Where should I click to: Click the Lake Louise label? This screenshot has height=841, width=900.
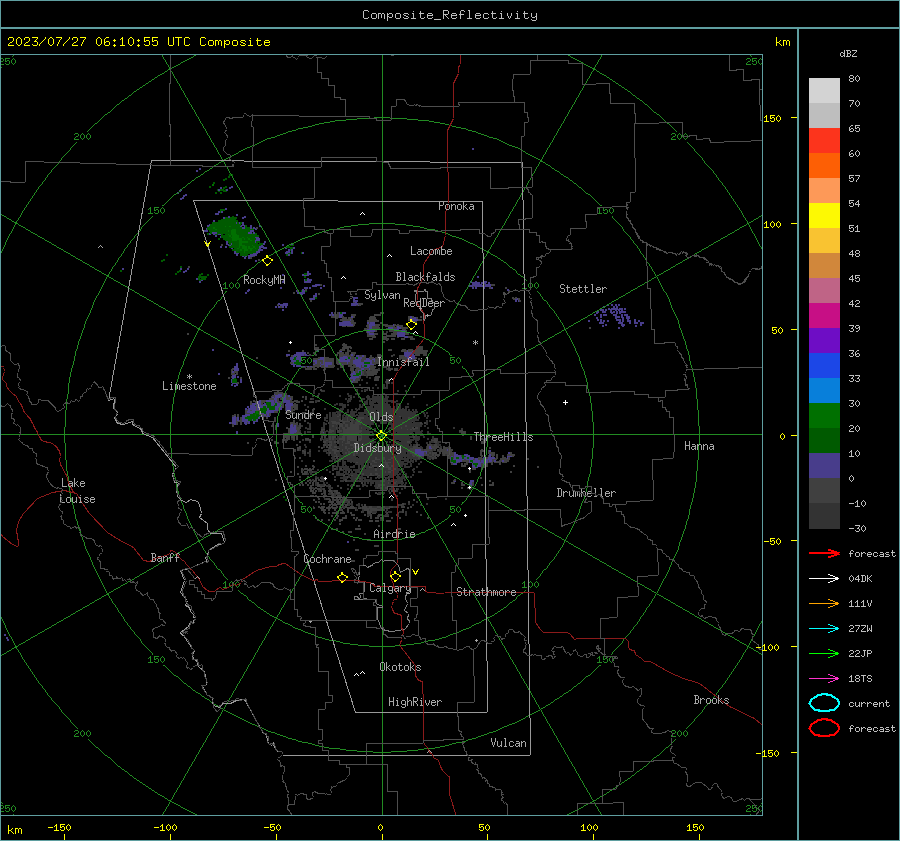77,491
